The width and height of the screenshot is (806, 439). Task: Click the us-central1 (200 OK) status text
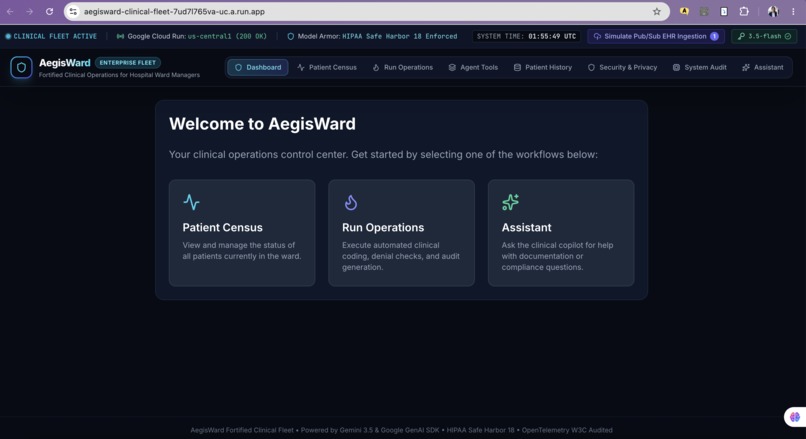click(x=227, y=36)
